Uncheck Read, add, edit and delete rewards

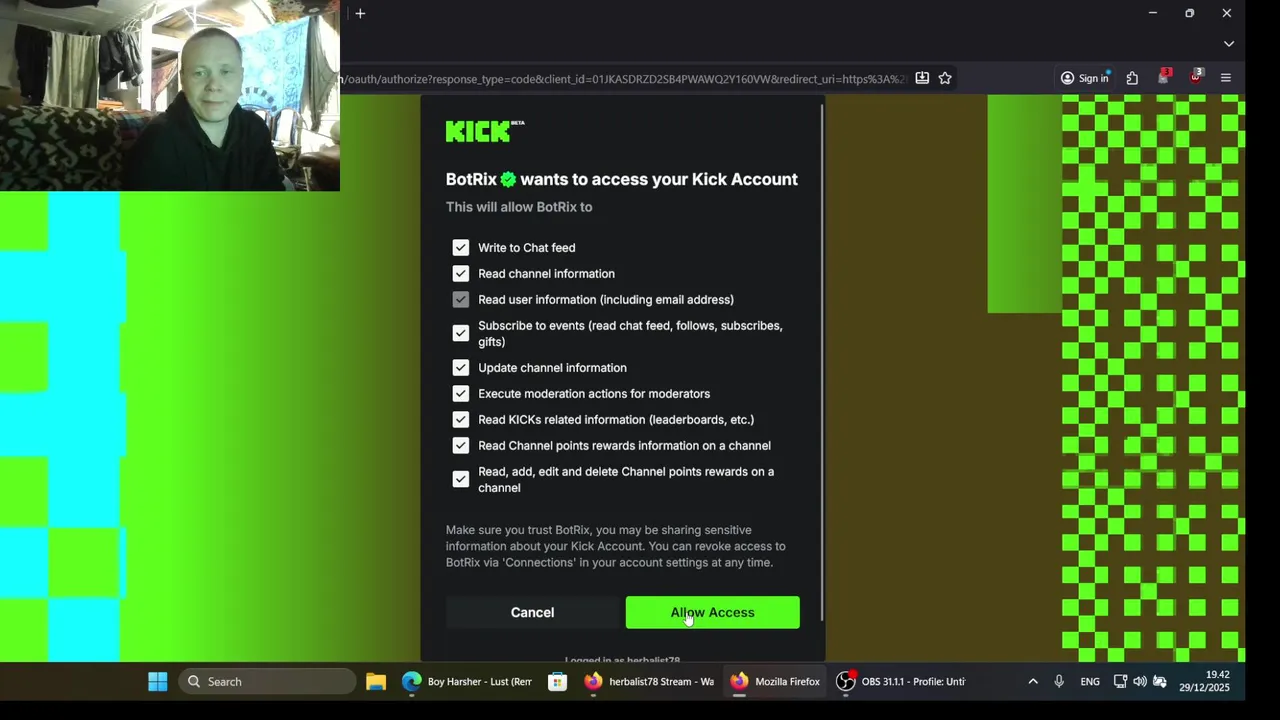pyautogui.click(x=460, y=479)
